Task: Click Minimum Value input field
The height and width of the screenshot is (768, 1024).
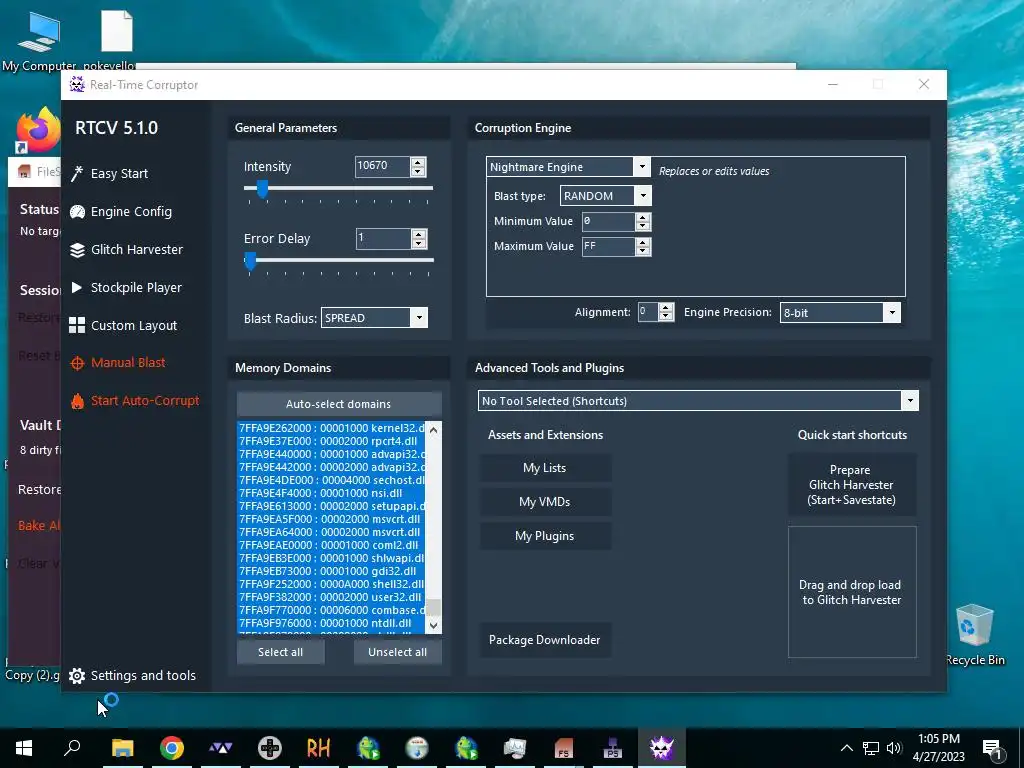Action: [x=608, y=221]
